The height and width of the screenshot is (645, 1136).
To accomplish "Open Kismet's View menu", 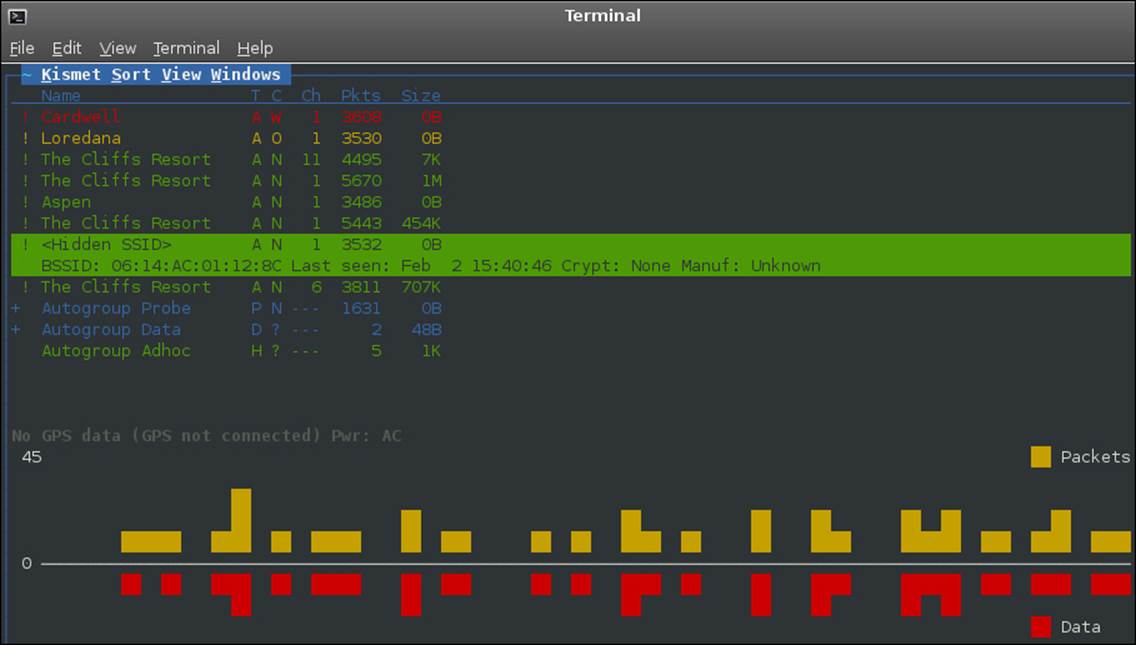I will (x=181, y=75).
